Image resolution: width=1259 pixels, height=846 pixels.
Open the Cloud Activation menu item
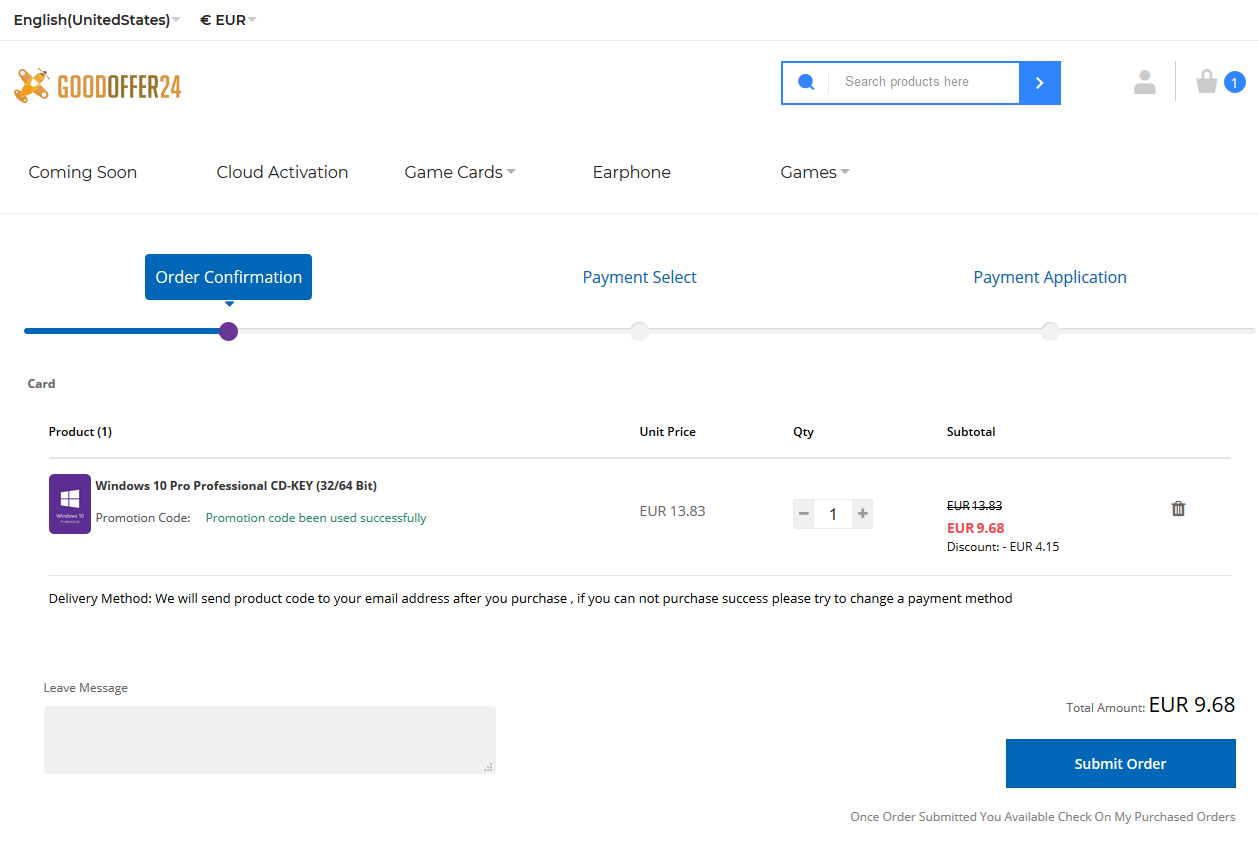pos(282,172)
